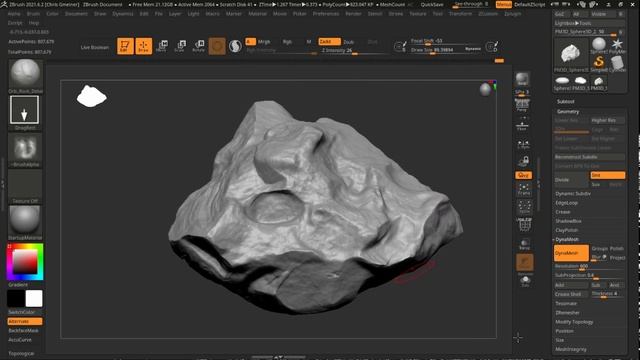
Task: Activate the Edit mode button
Action: tap(125, 46)
